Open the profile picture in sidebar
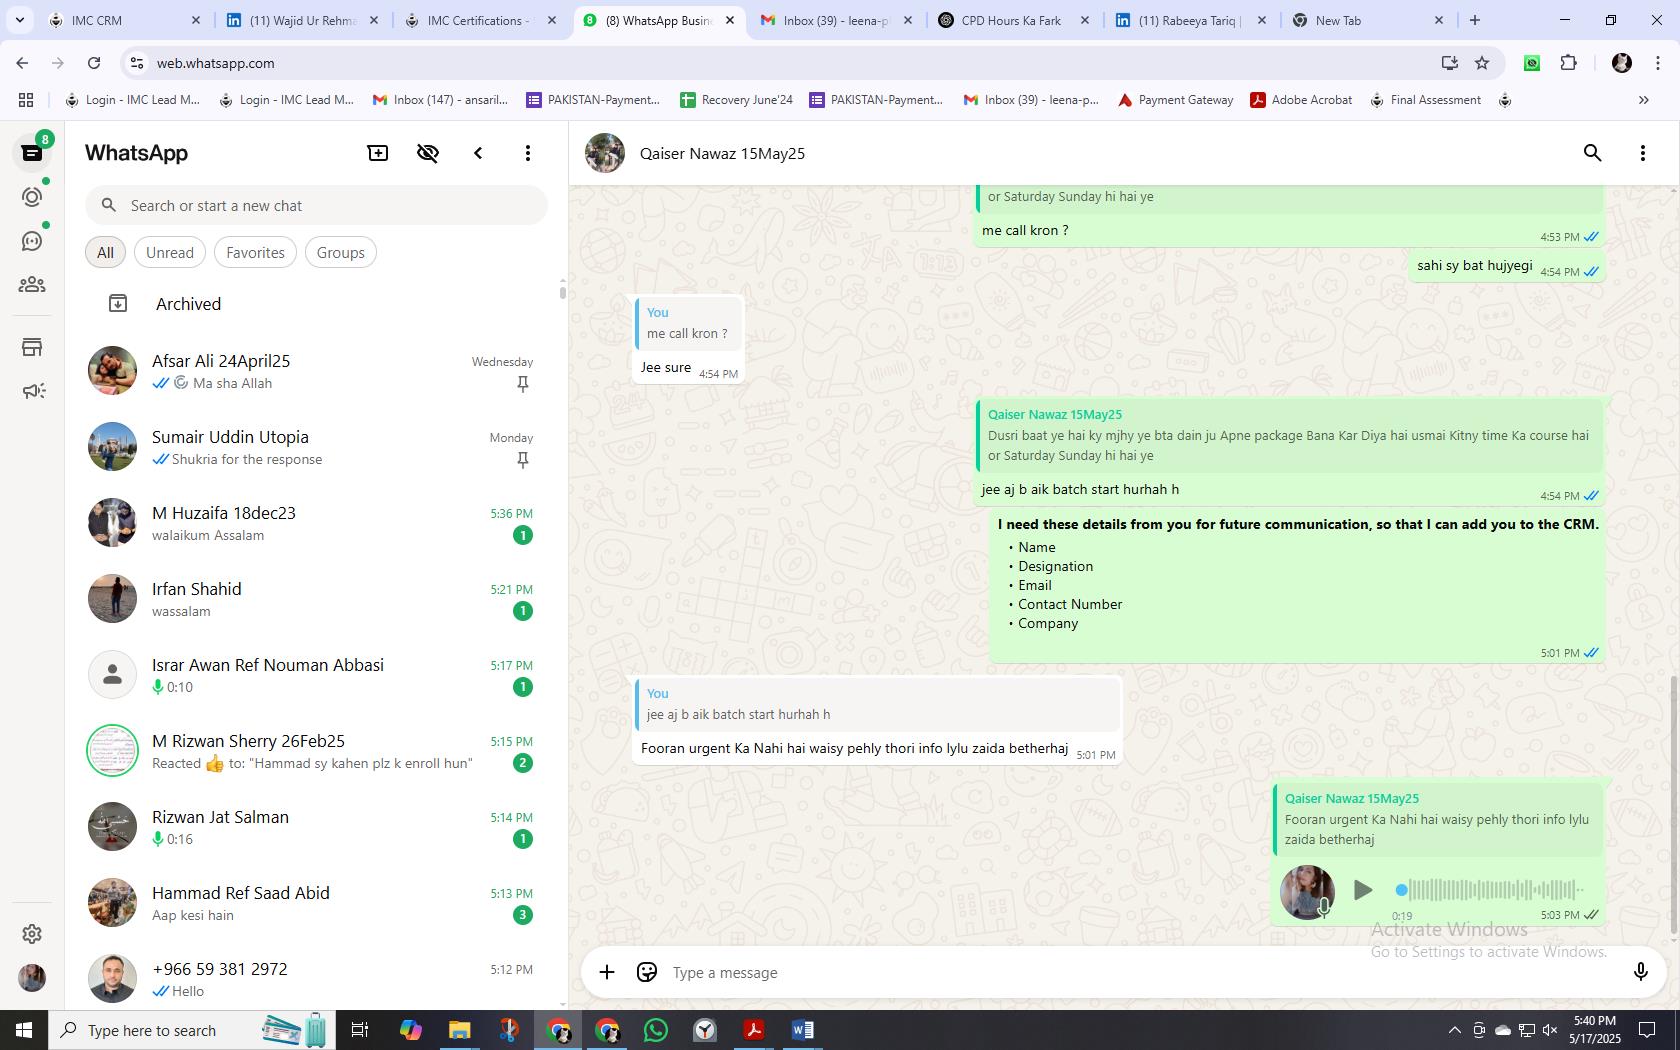1680x1050 pixels. [x=32, y=978]
